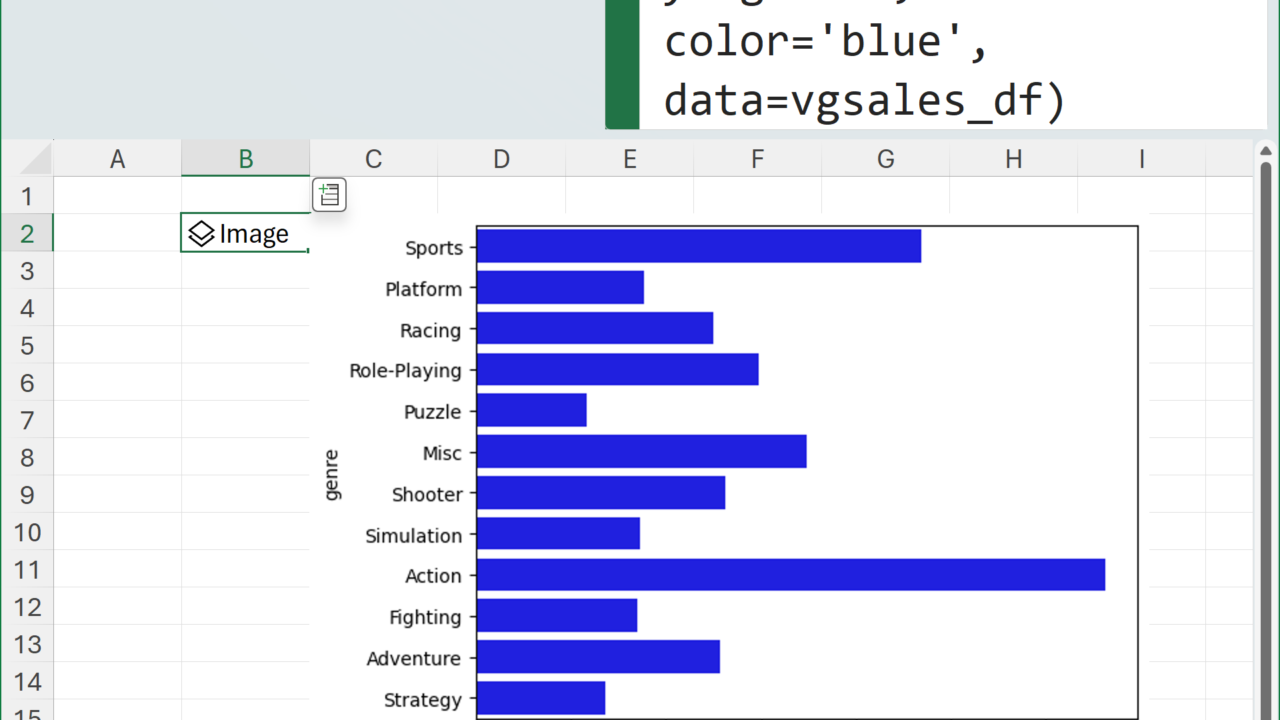Click the "genre" axis title on the chart
This screenshot has width=1280, height=720.
(332, 475)
